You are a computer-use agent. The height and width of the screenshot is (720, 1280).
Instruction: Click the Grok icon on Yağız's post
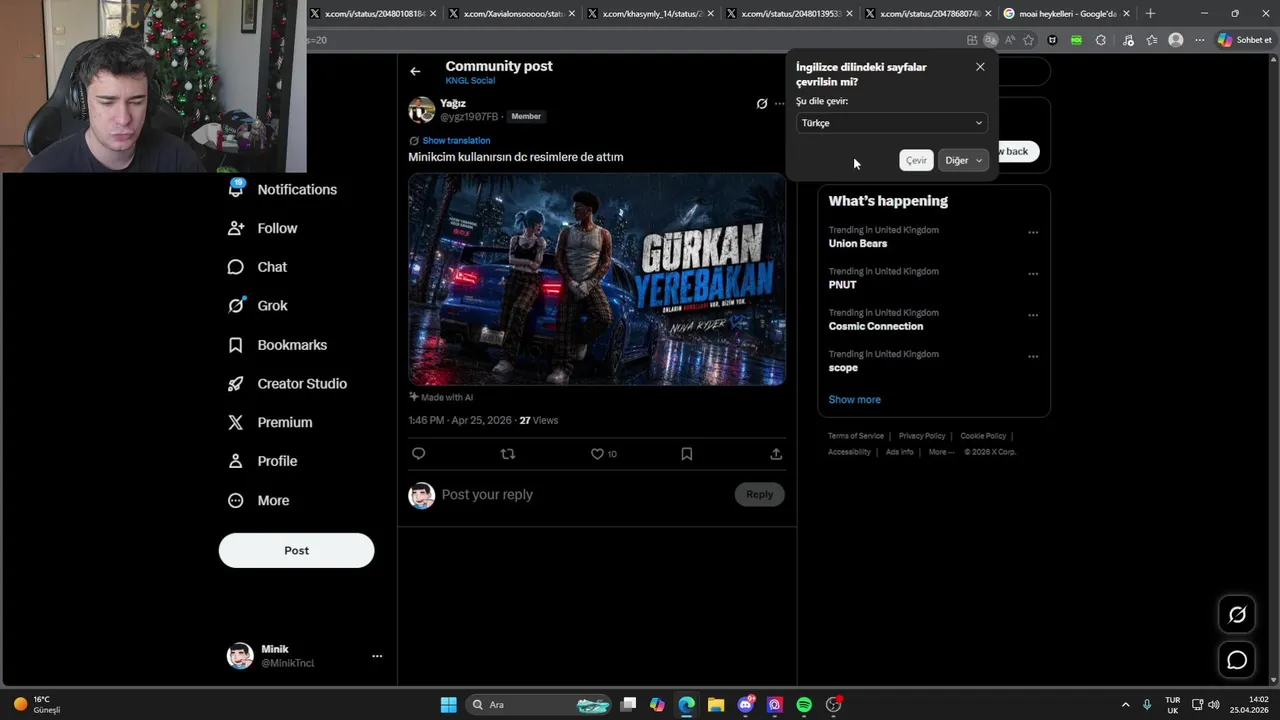(x=762, y=103)
